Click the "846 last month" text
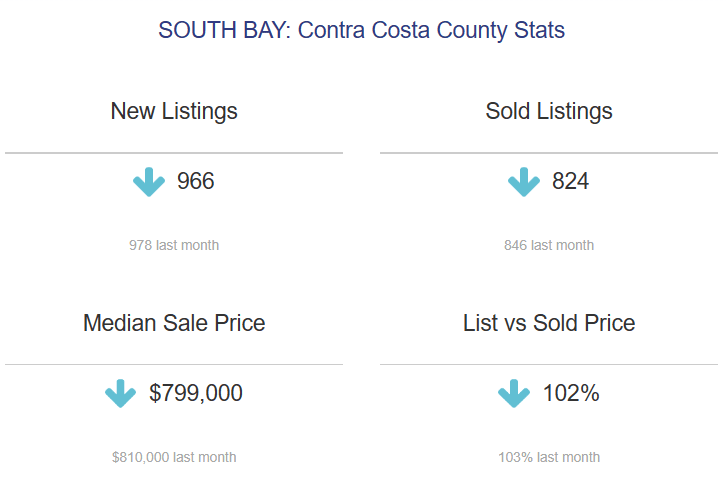Screen dimensions: 726x480 tap(549, 245)
